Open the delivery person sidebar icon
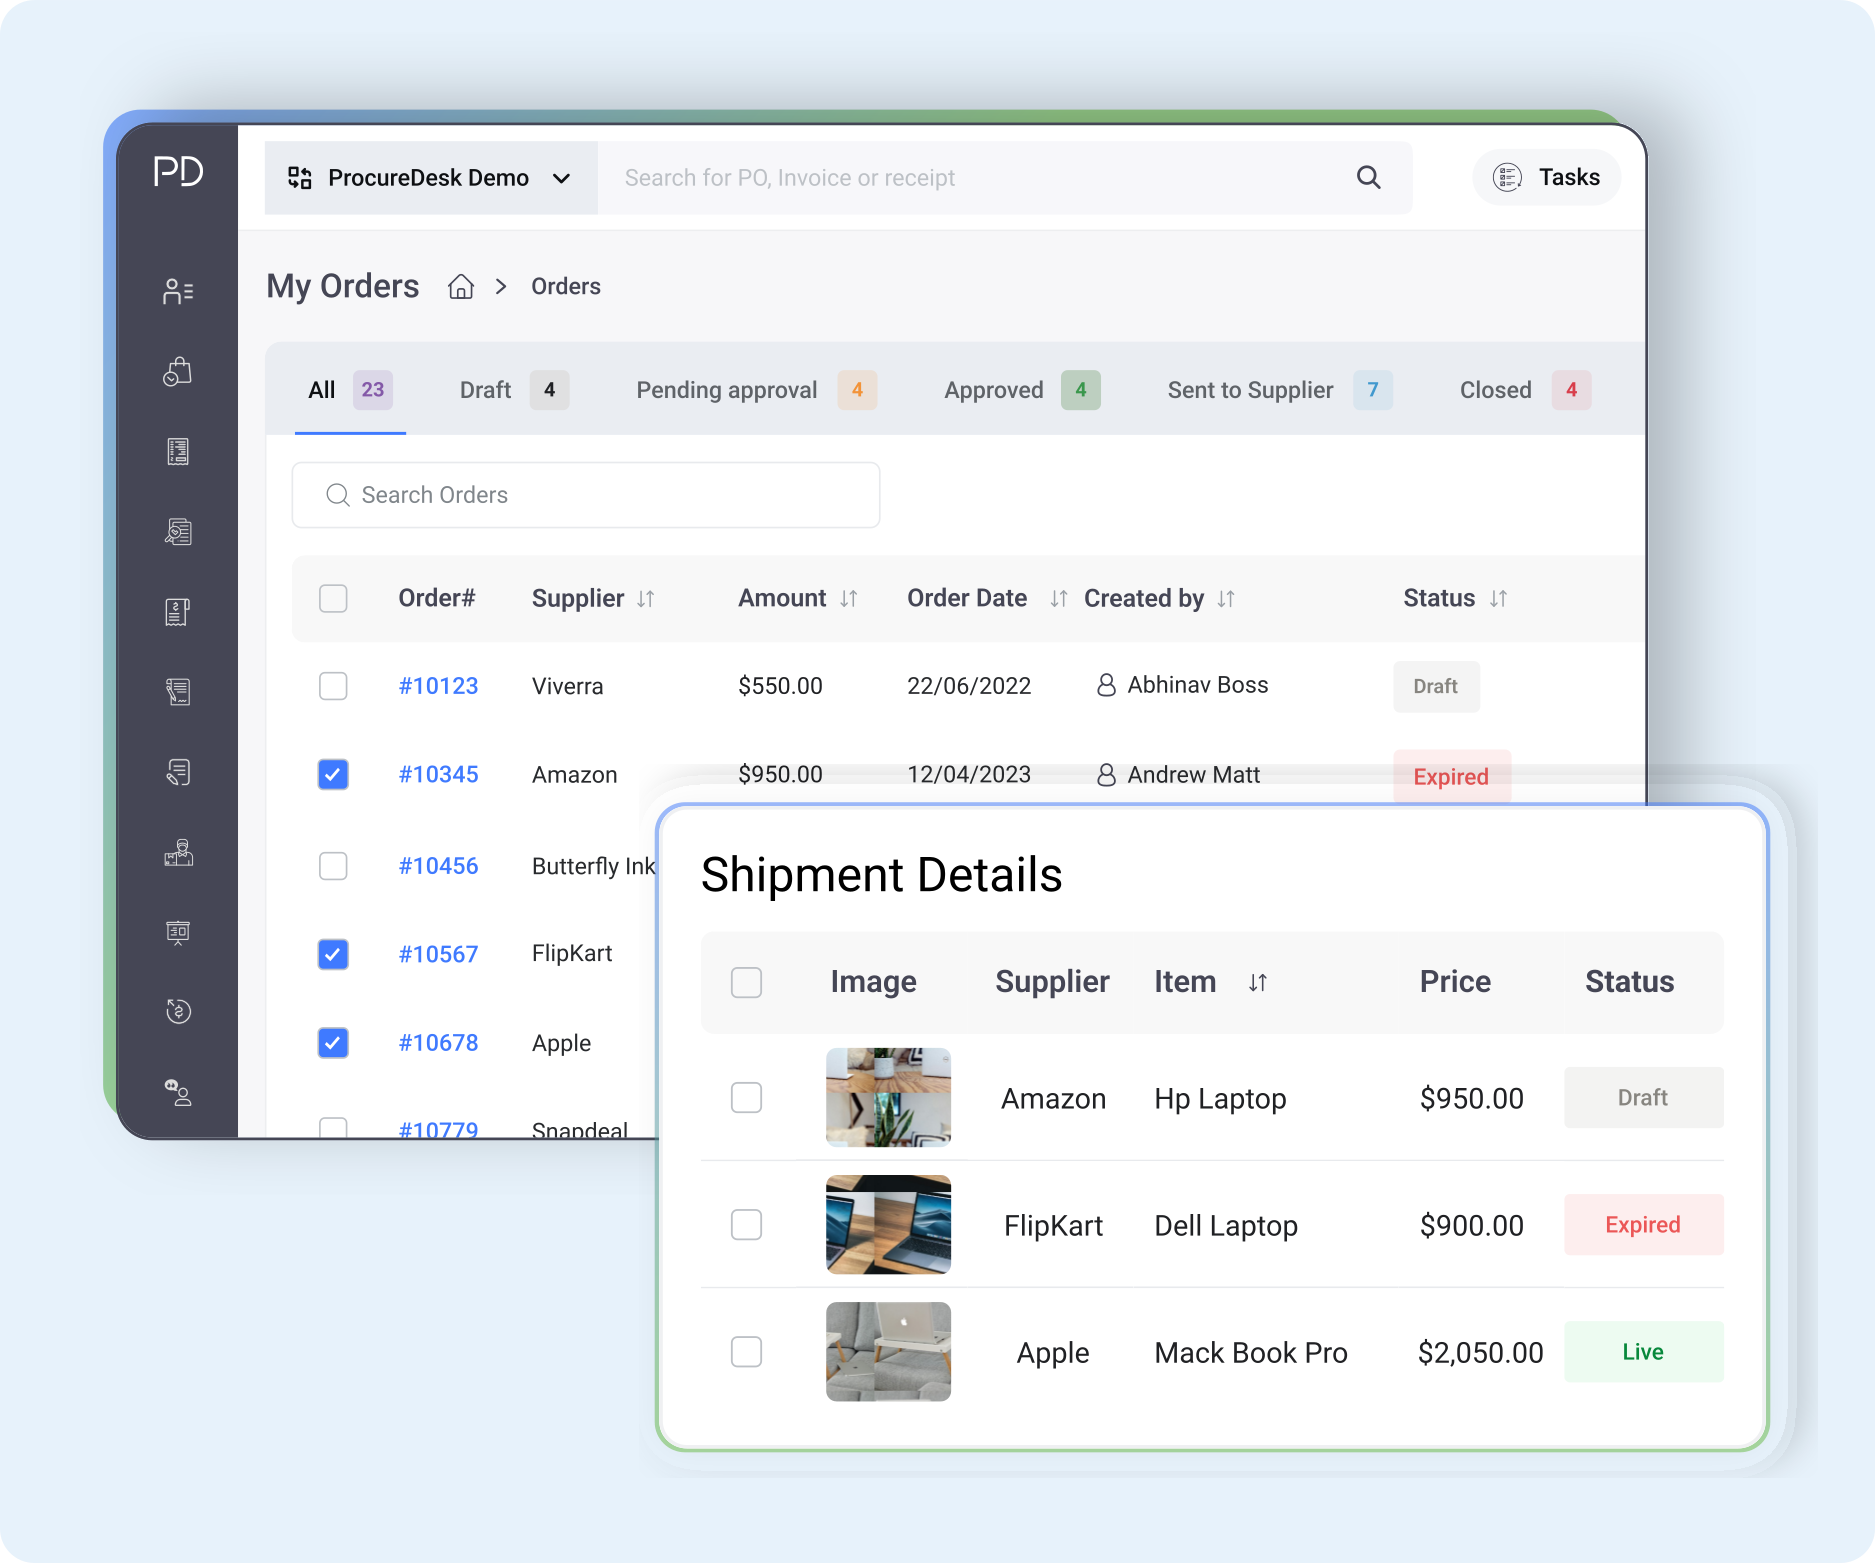 [x=178, y=852]
